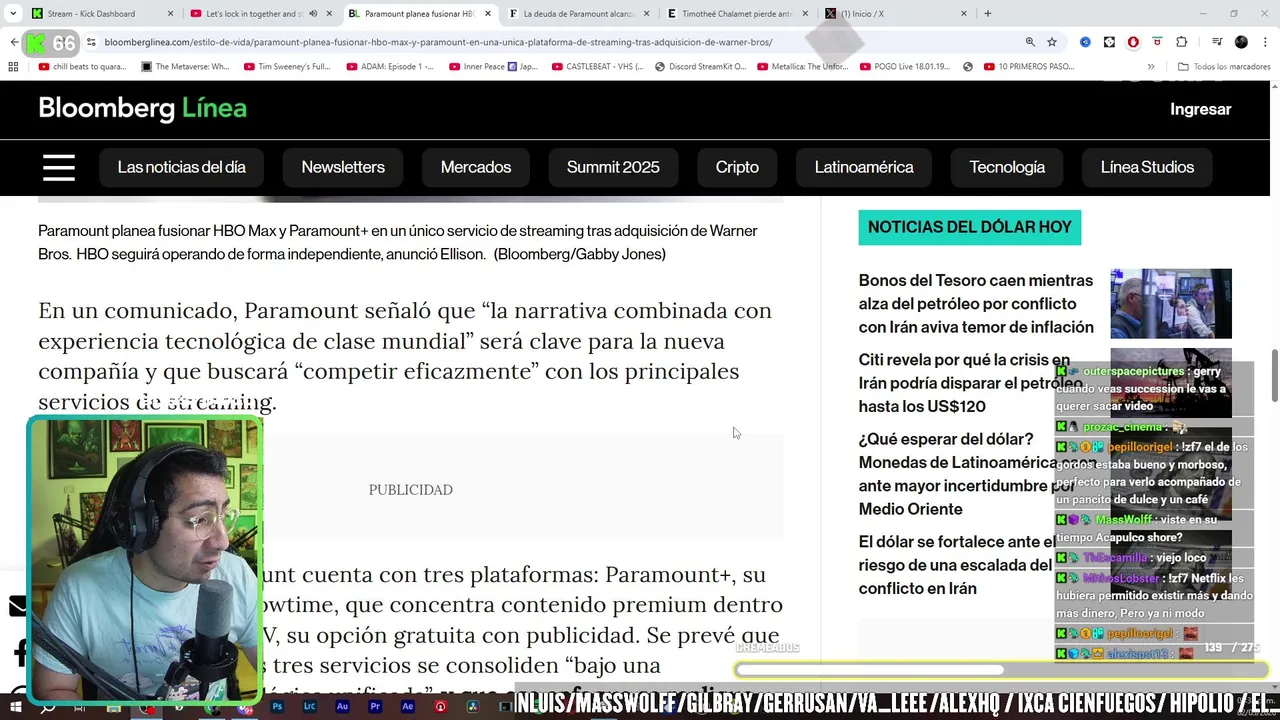The width and height of the screenshot is (1280, 720).
Task: Launch Lightroom Classic from the taskbar
Action: tap(310, 707)
